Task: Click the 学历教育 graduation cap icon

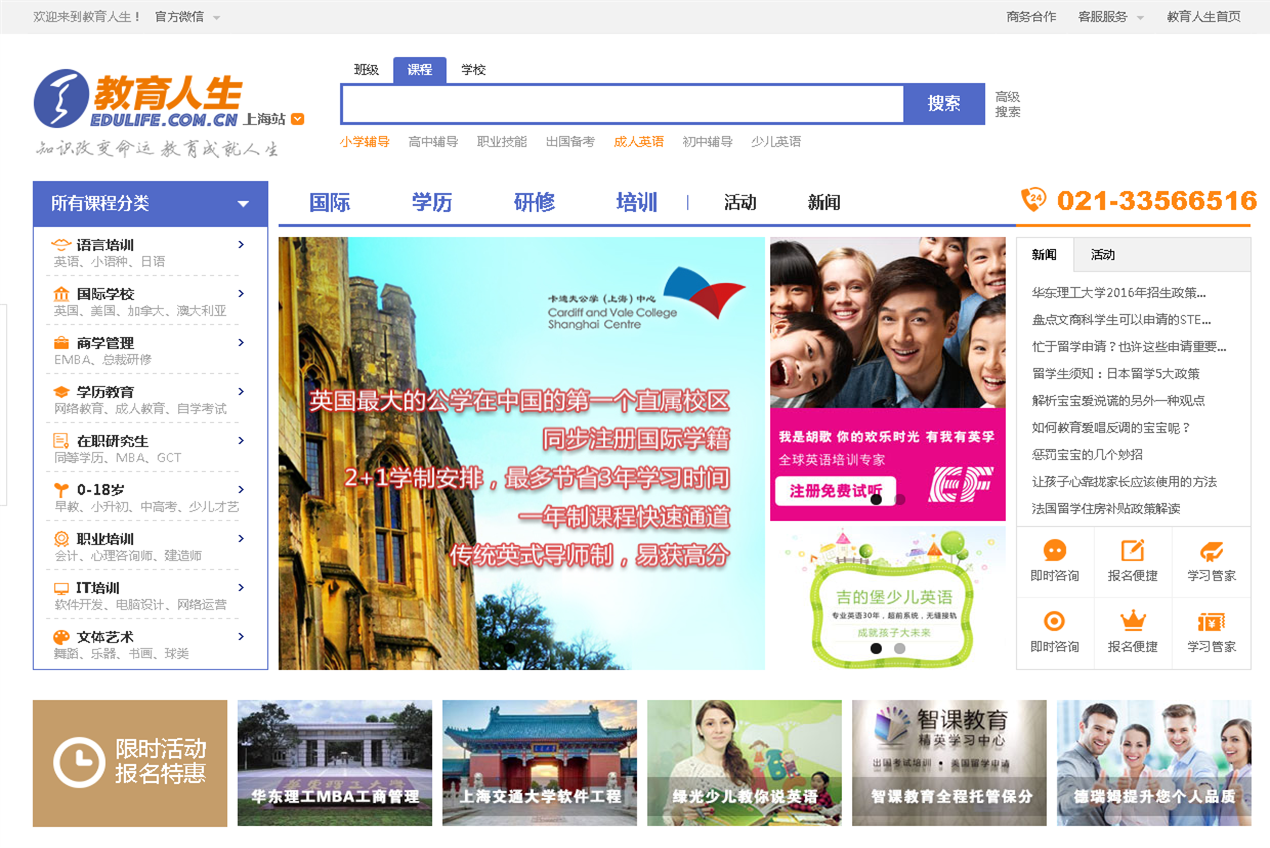Action: coord(61,392)
